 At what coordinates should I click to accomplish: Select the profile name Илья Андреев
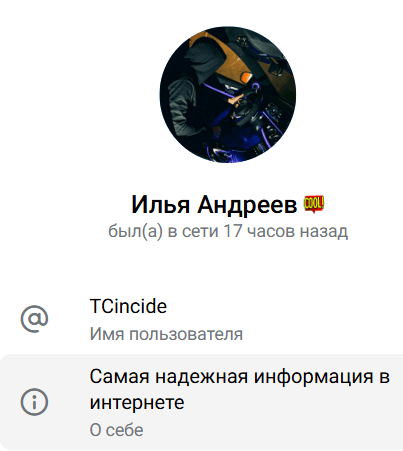214,205
